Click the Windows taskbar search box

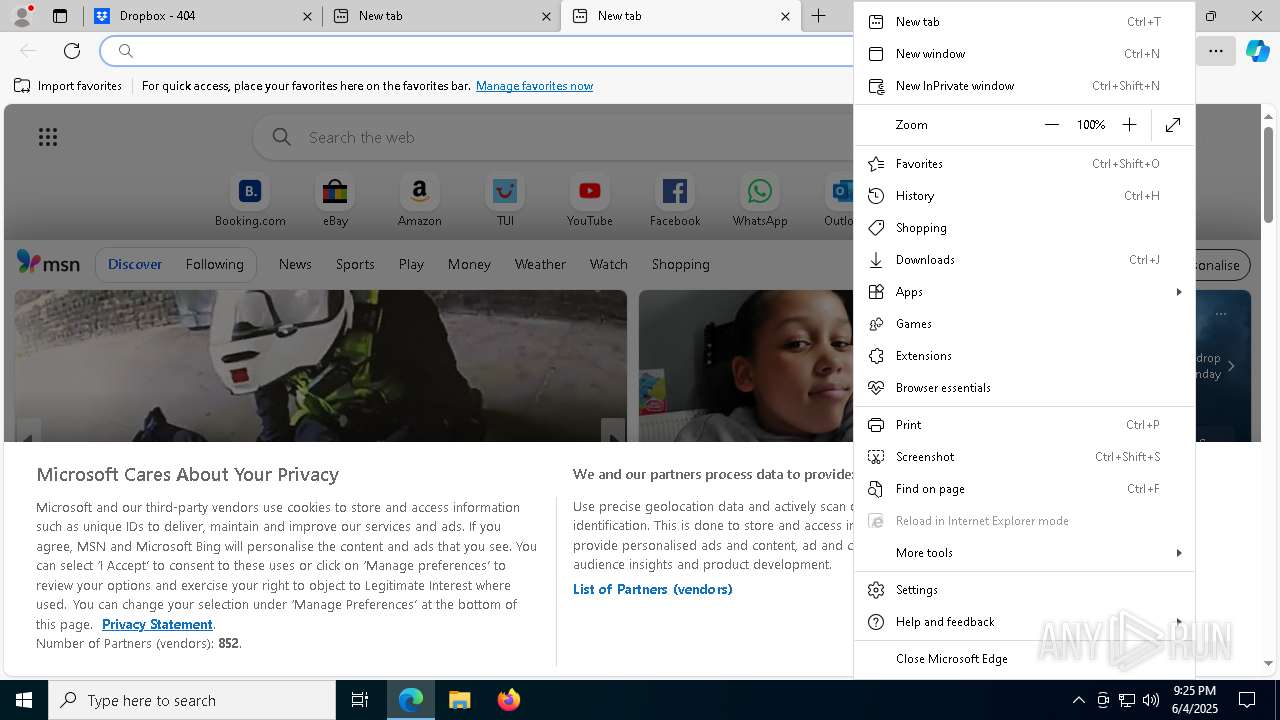point(192,700)
